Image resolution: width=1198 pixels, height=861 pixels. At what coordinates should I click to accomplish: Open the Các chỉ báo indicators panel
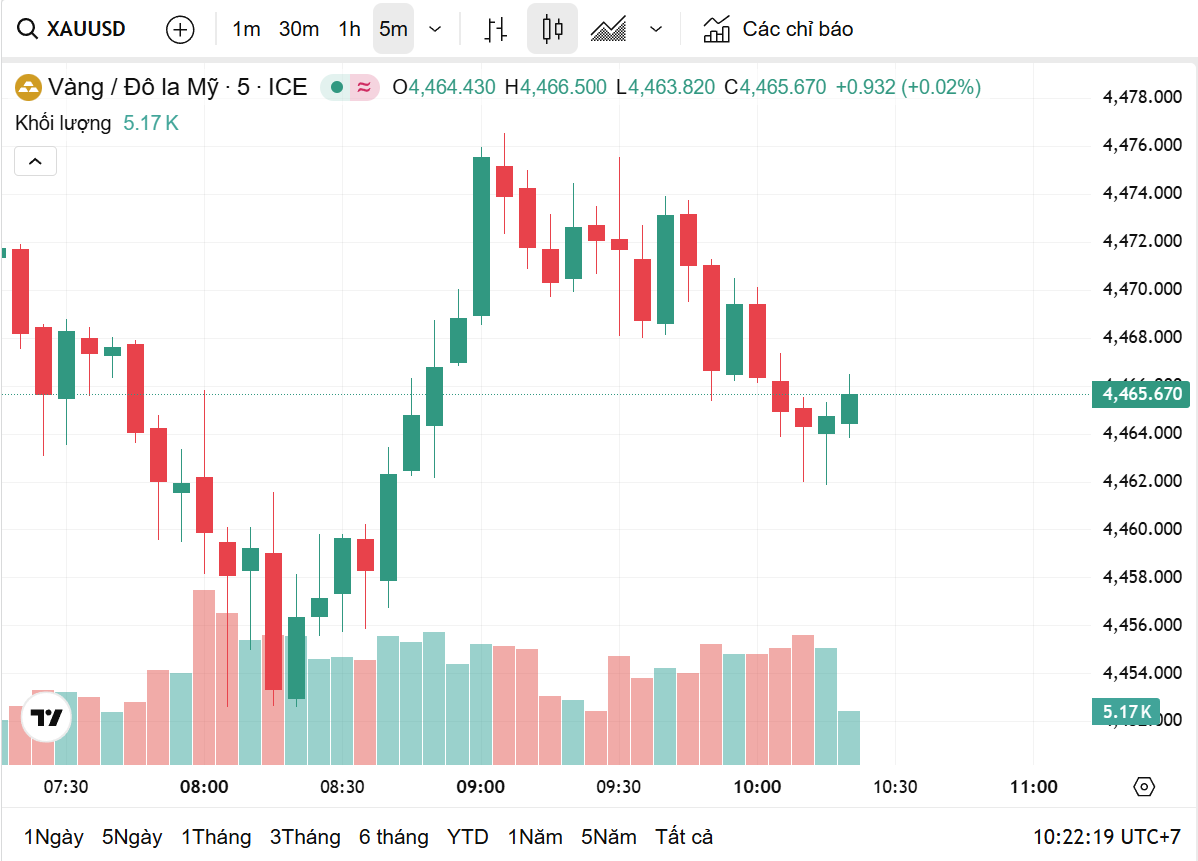(778, 29)
